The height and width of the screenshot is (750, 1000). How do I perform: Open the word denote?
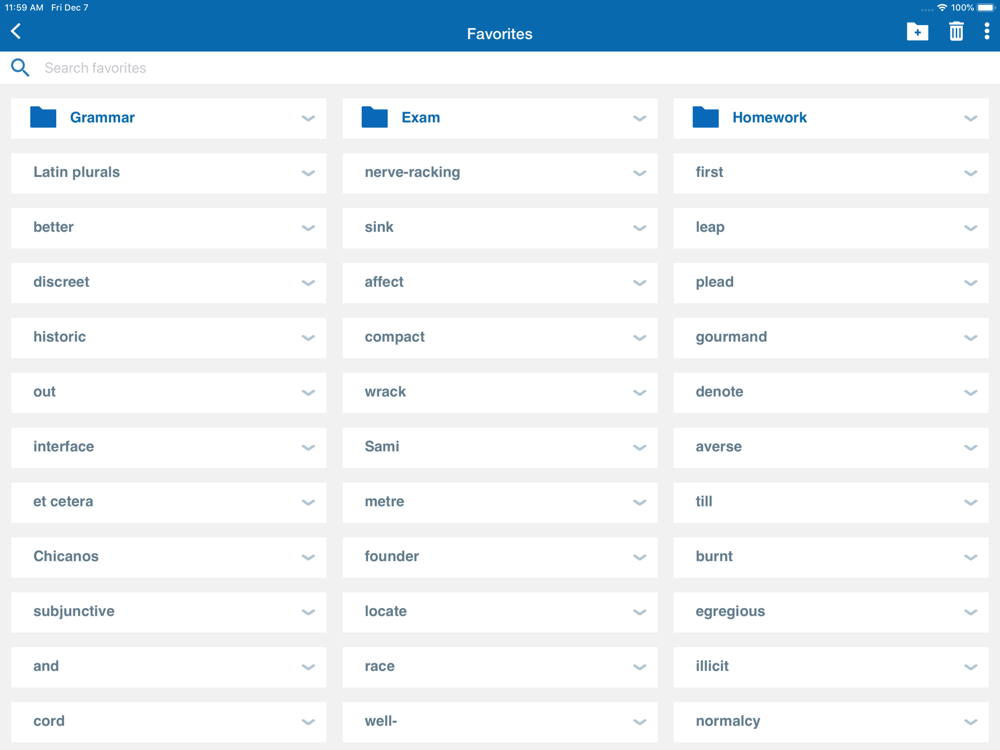click(x=719, y=392)
